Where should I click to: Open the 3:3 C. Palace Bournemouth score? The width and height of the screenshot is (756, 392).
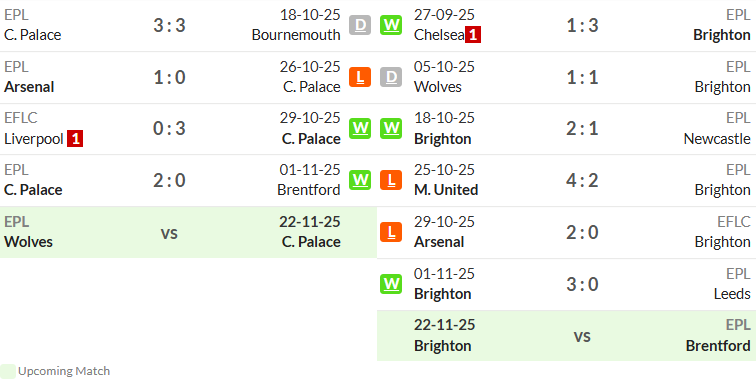pyautogui.click(x=169, y=25)
